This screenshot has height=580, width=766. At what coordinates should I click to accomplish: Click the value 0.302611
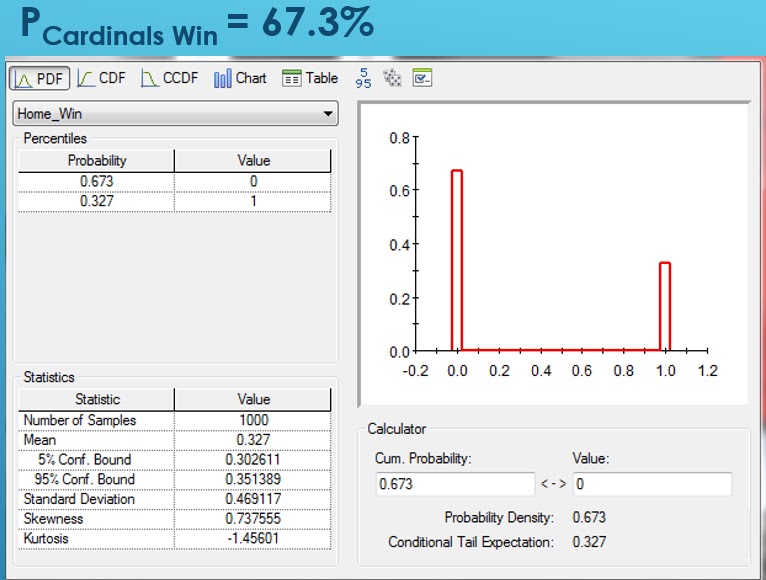pos(253,459)
